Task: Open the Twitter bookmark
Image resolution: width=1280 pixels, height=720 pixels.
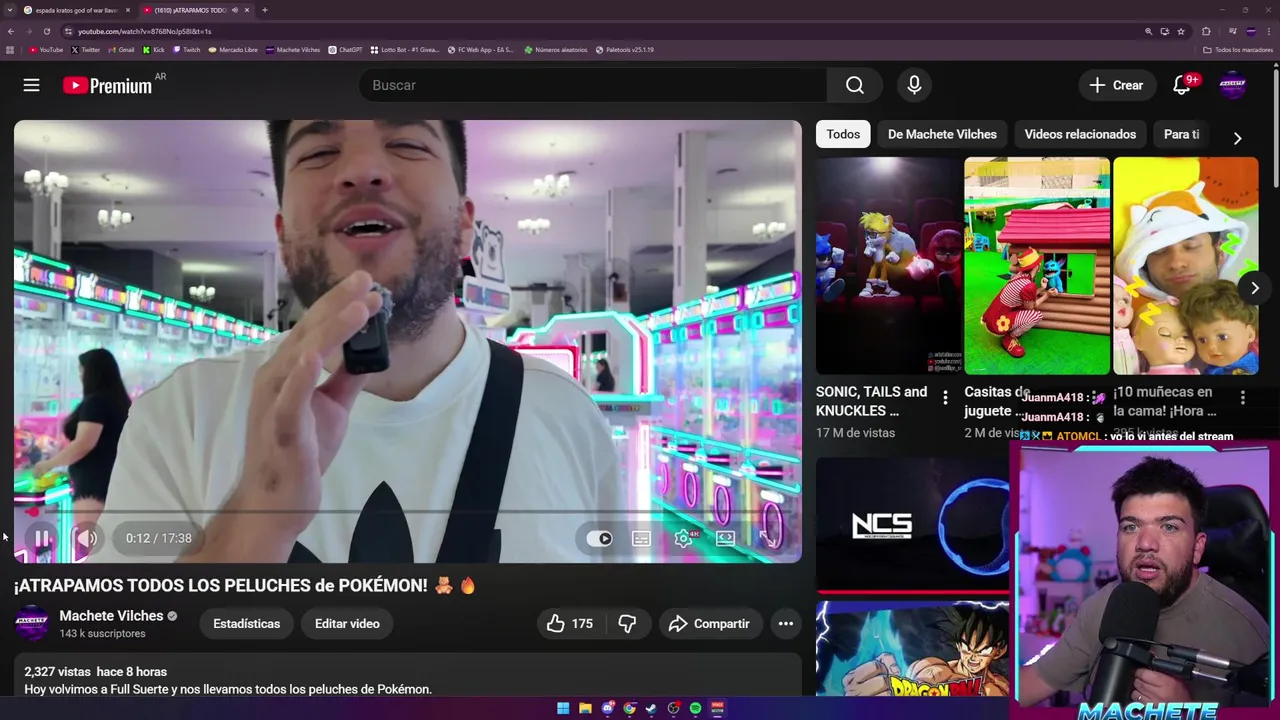Action: [85, 49]
